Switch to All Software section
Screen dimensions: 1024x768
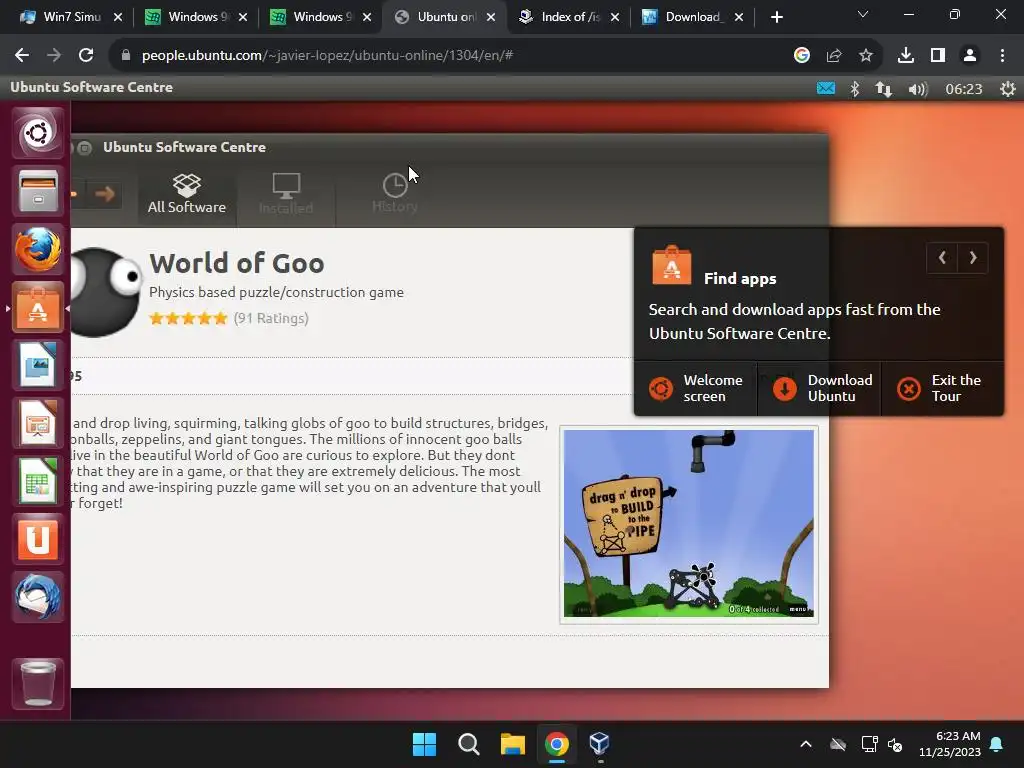[187, 194]
